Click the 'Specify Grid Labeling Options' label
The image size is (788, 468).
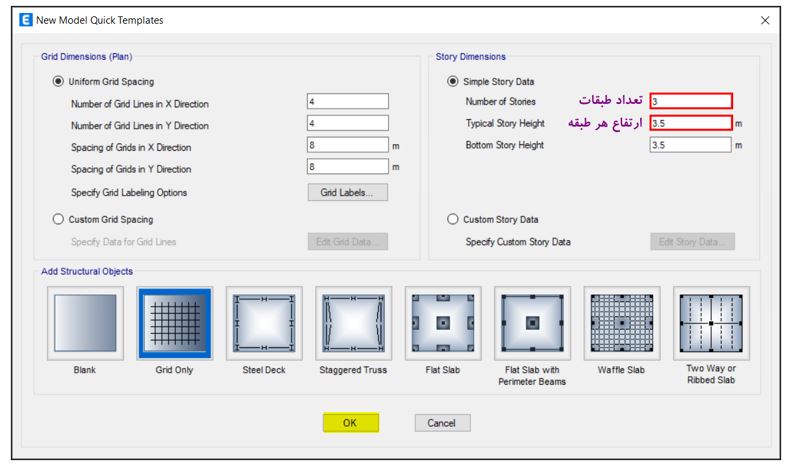click(x=129, y=193)
